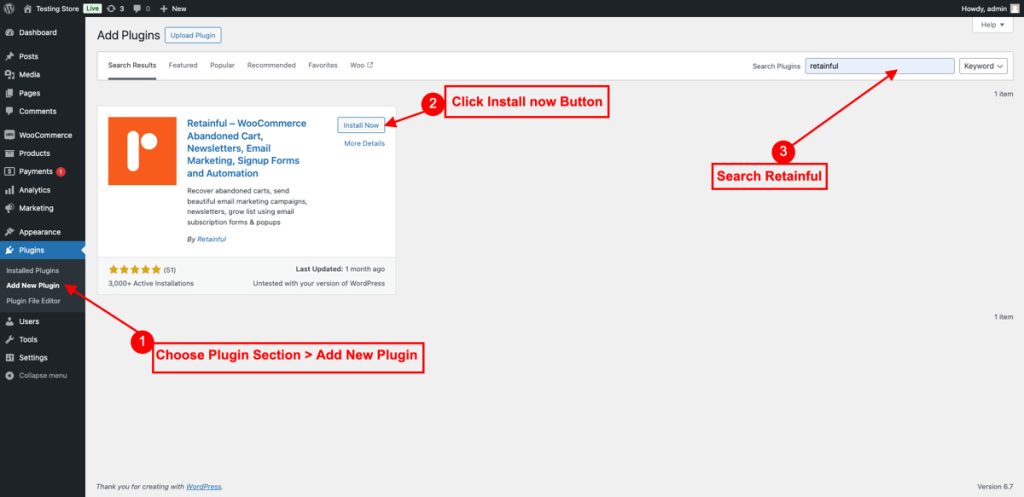Open Plugin File Editor submenu item
This screenshot has height=497, width=1024.
(x=33, y=301)
